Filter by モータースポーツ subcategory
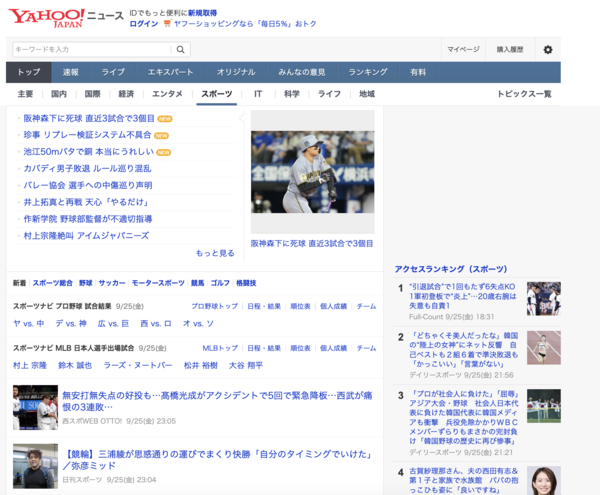600x495 pixels. [158, 283]
